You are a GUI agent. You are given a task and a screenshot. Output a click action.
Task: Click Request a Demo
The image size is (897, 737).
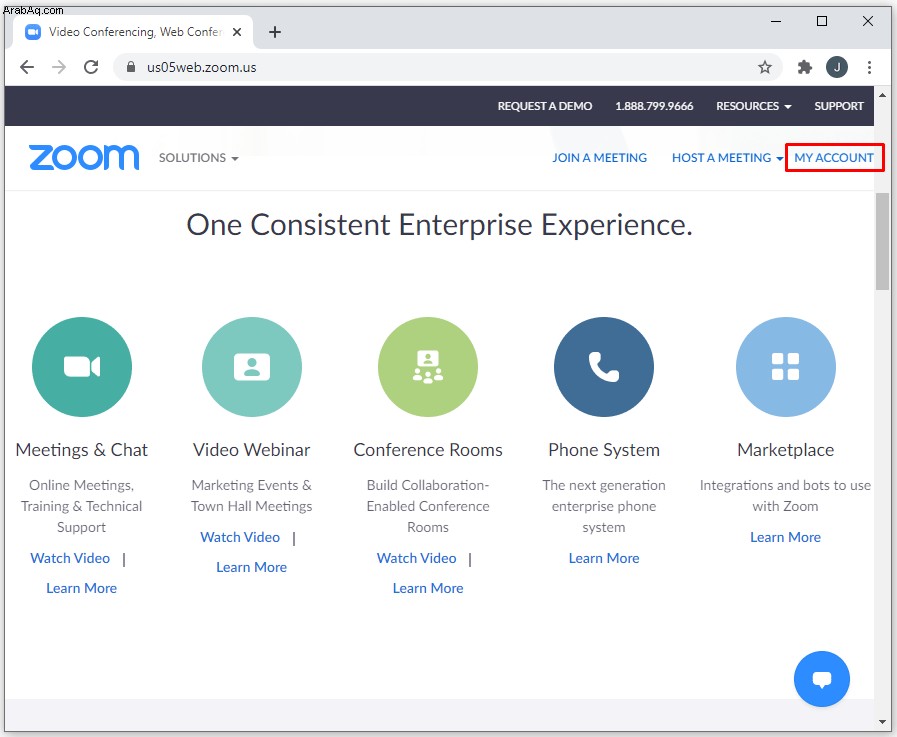pos(545,106)
